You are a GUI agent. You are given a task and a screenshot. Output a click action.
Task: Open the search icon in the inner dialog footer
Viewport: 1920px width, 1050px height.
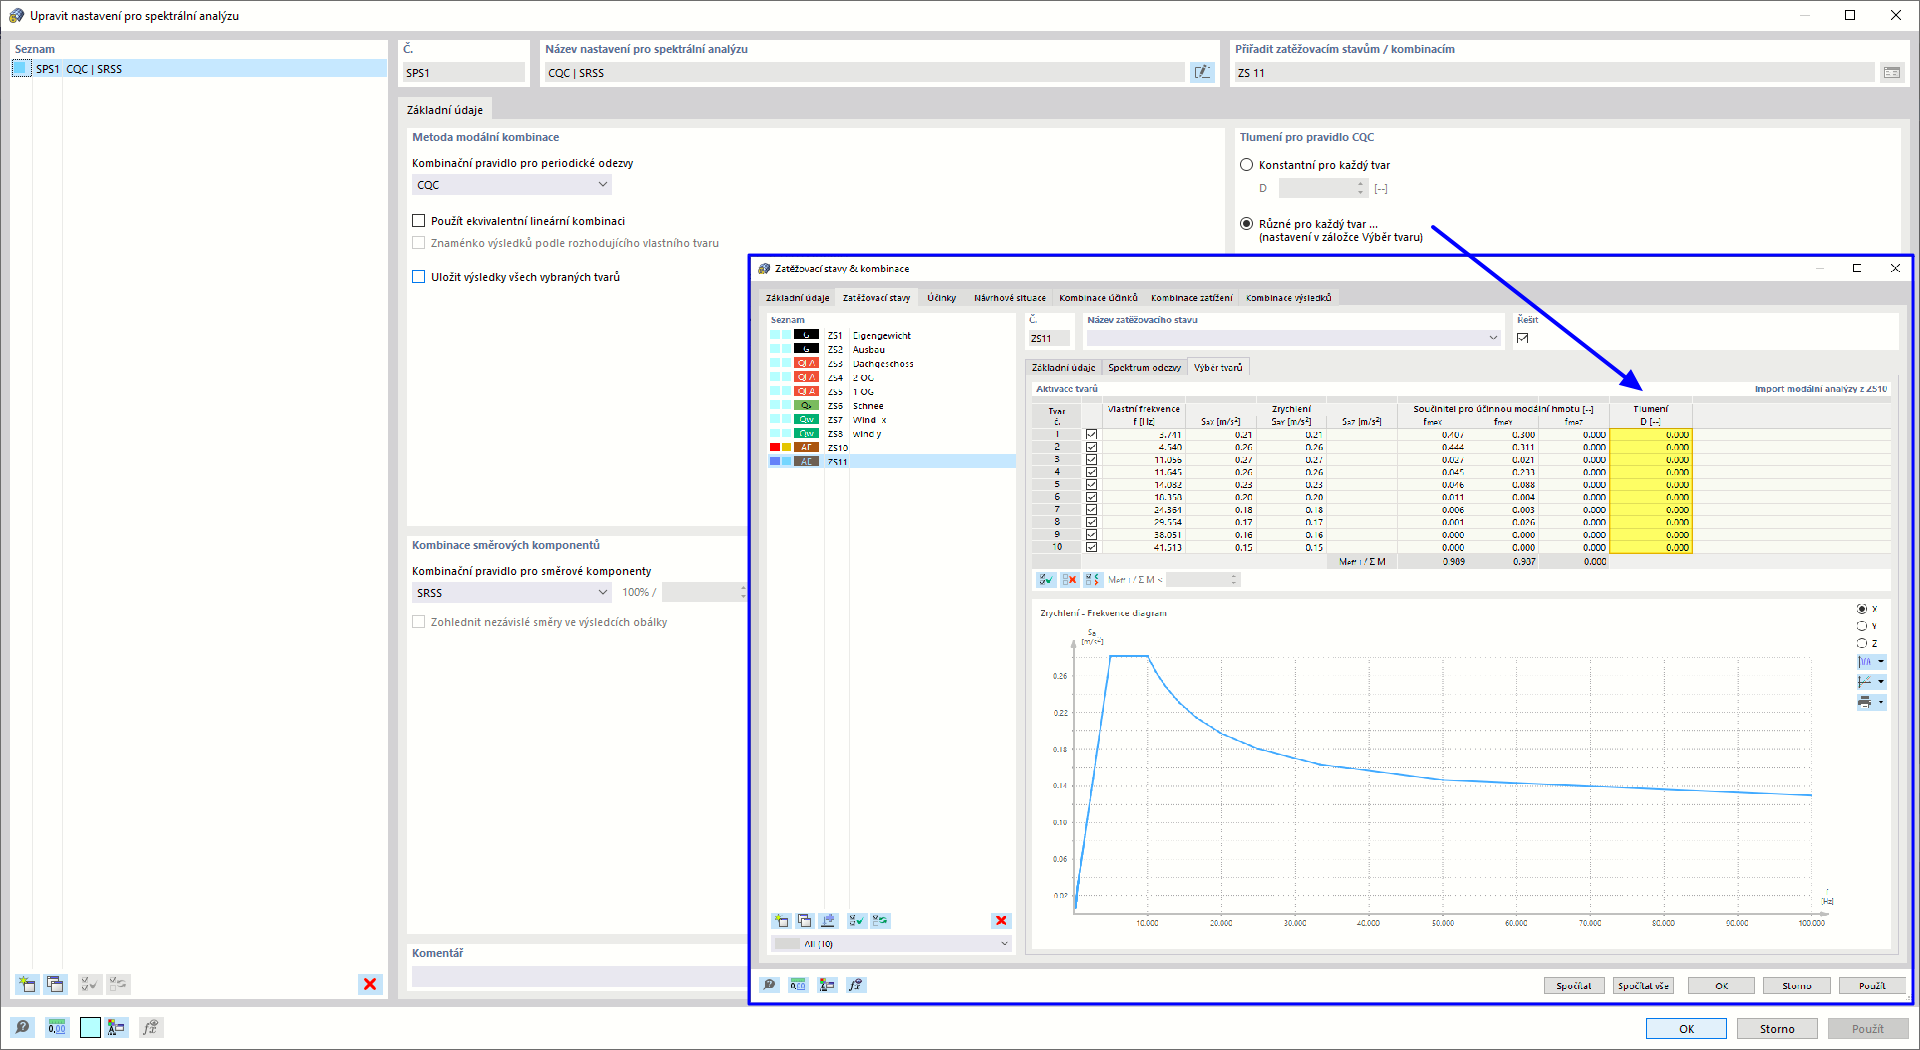[x=769, y=985]
